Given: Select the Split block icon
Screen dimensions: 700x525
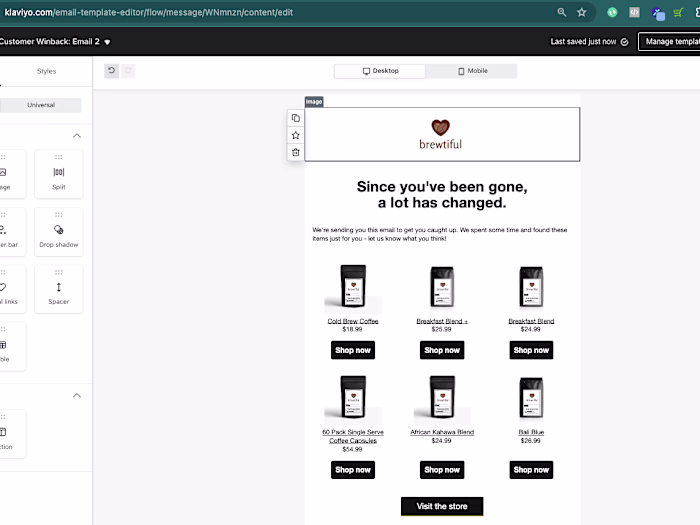Looking at the screenshot, I should pyautogui.click(x=59, y=174).
